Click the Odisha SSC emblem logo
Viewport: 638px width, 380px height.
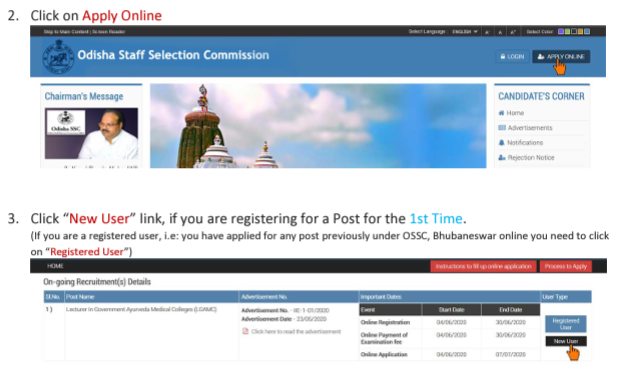click(x=58, y=56)
